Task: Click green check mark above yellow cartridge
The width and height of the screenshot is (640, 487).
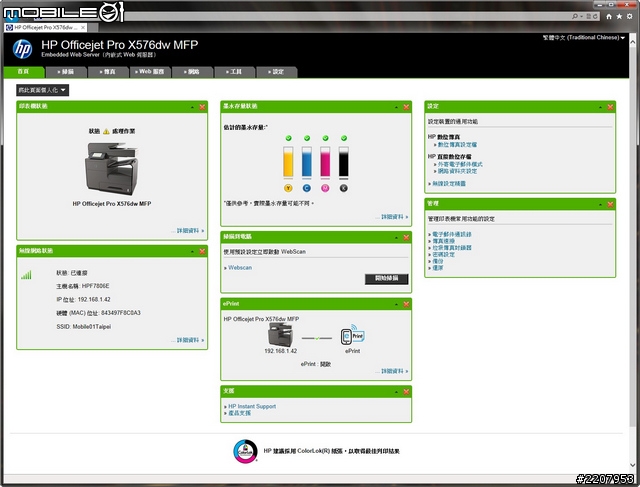Action: click(289, 138)
